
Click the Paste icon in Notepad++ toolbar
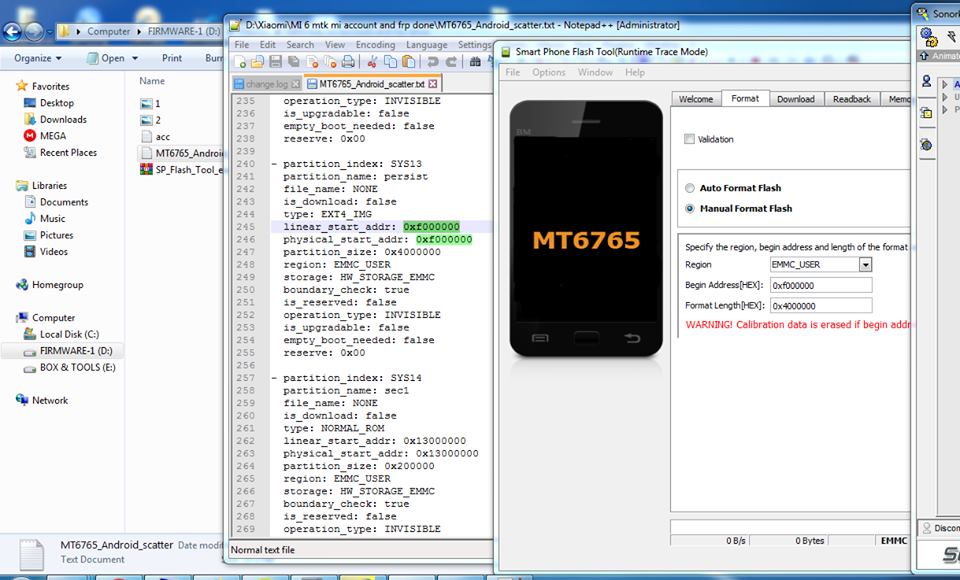pyautogui.click(x=408, y=61)
